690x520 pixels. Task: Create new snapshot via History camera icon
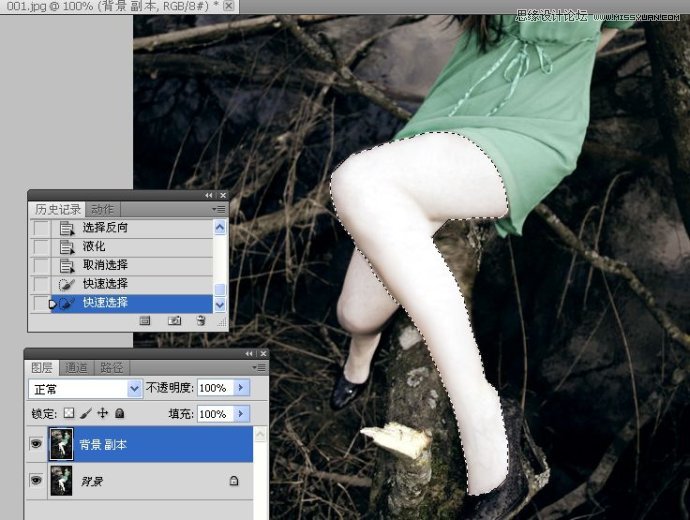tap(175, 321)
